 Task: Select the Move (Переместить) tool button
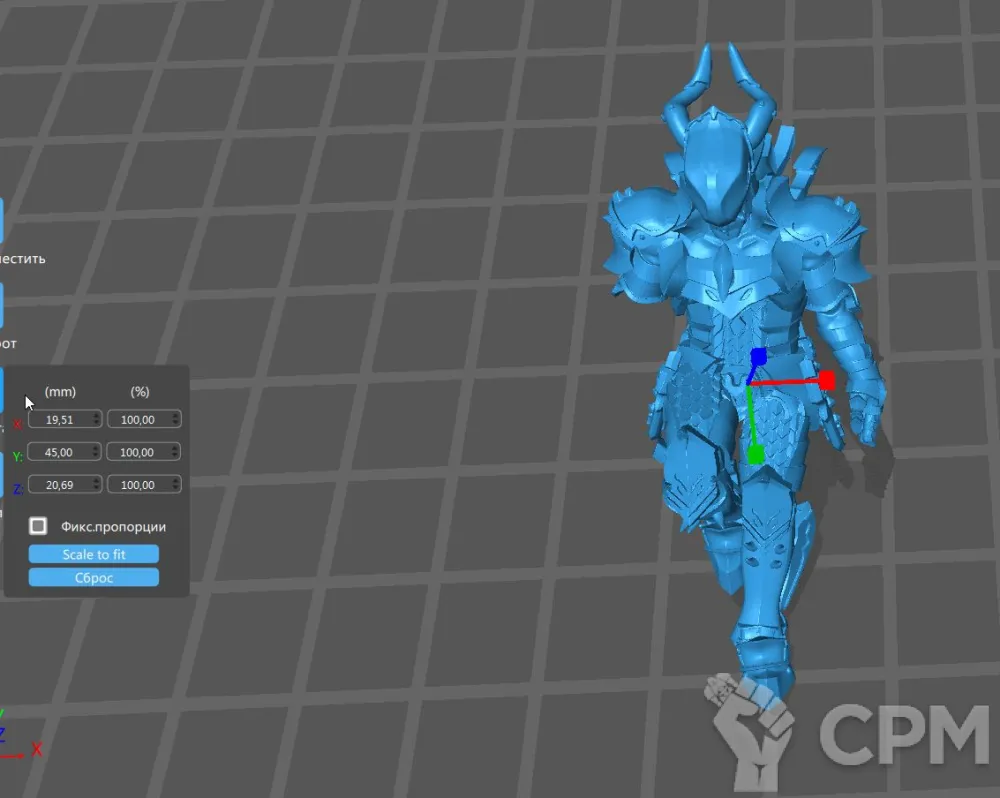tap(1, 220)
